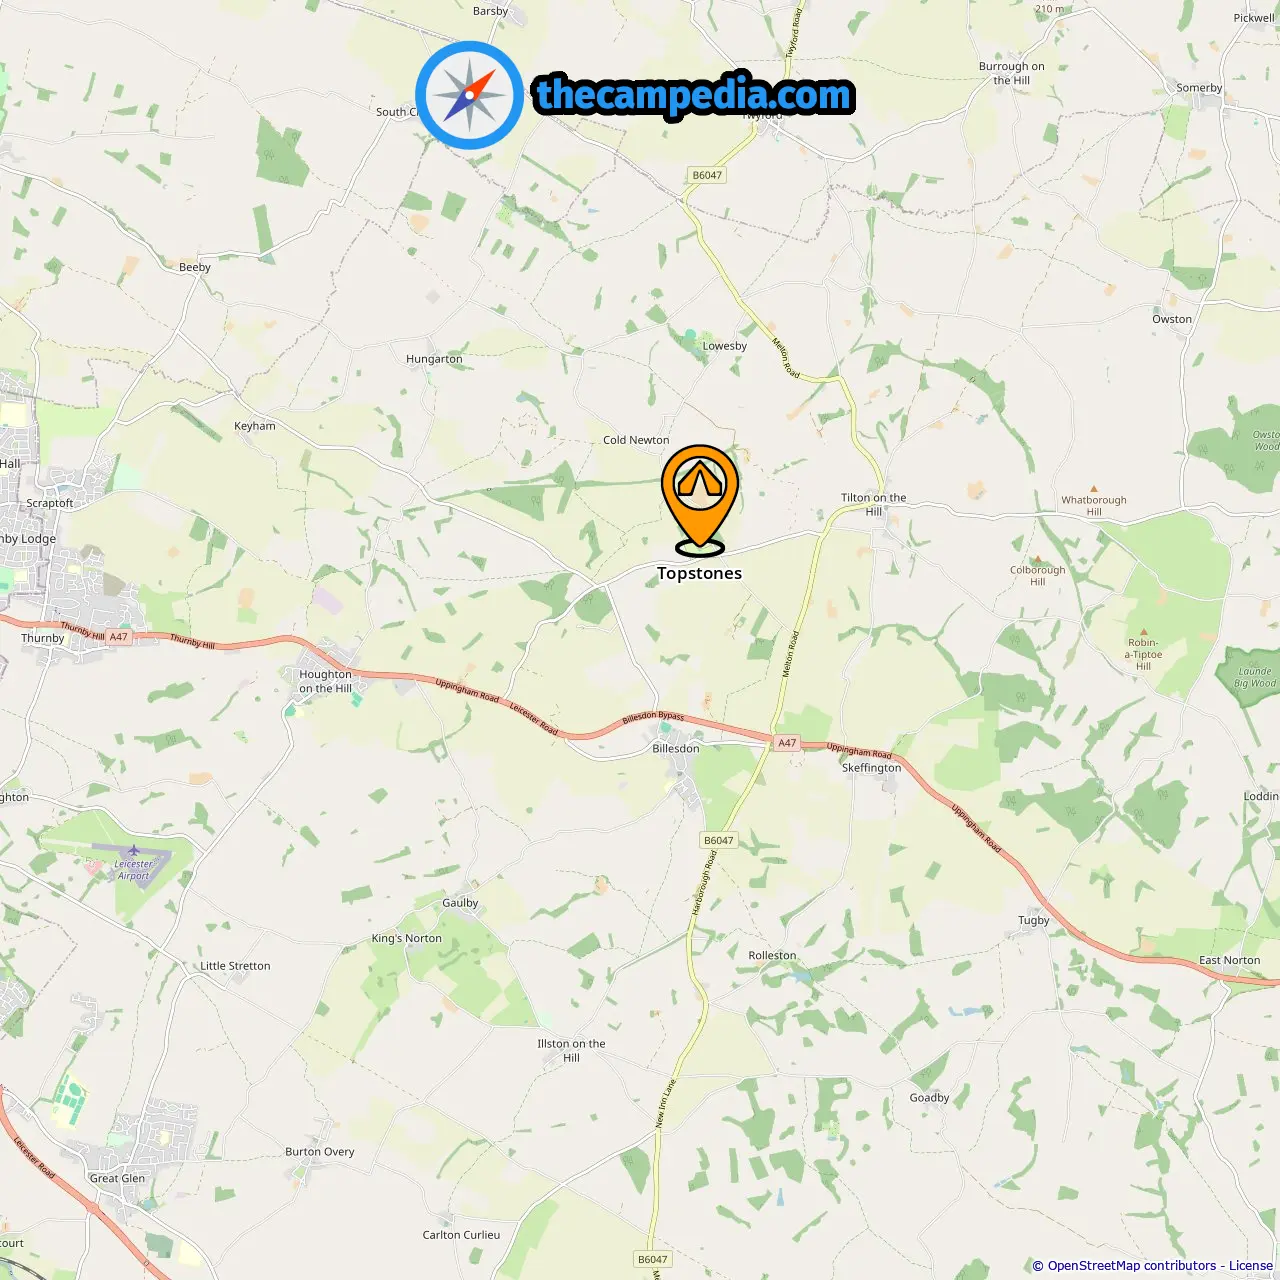Click the A47 shield at Thurnby Hill
This screenshot has width=1280, height=1280.
[119, 637]
